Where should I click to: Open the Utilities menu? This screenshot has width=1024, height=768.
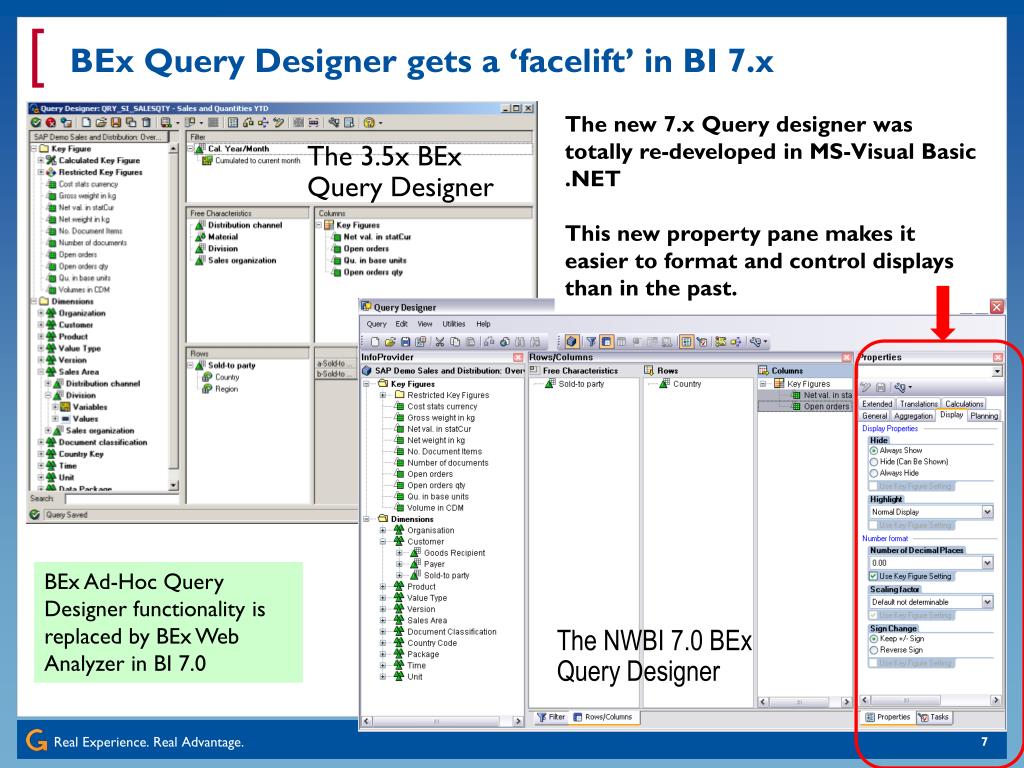pyautogui.click(x=454, y=324)
